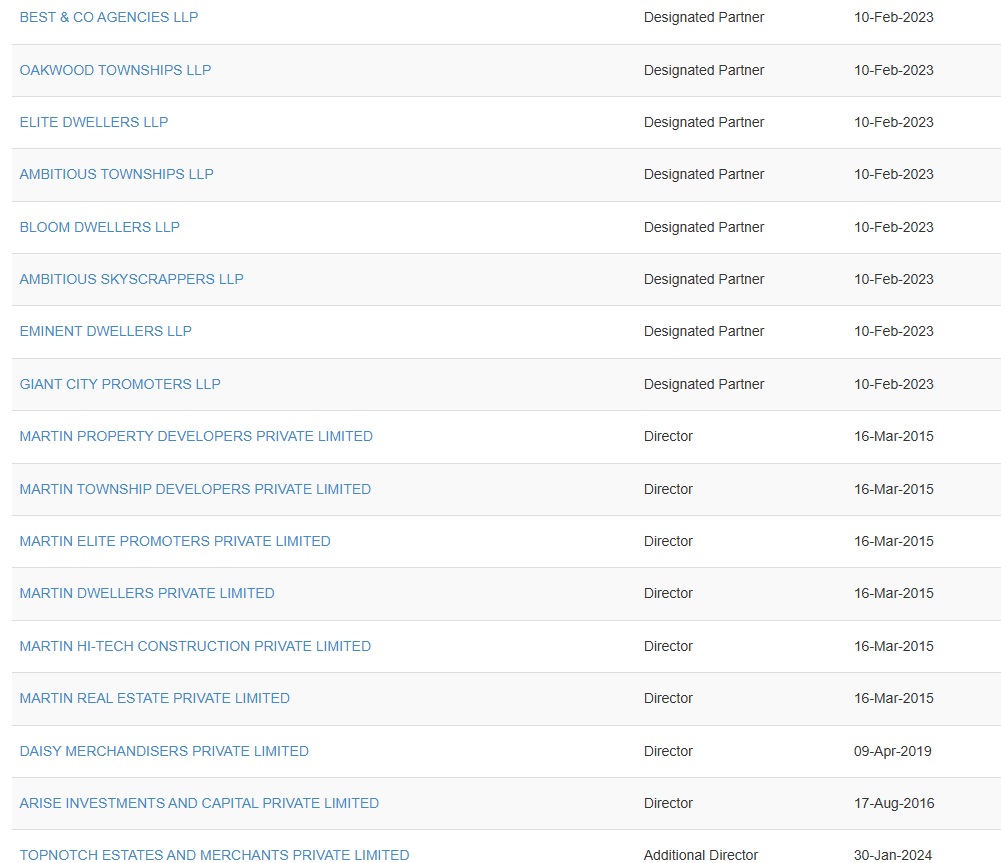Open MARTIN ELITE PROMOTERS PRIVATE LIMITED
Image resolution: width=1001 pixels, height=863 pixels.
coord(175,541)
